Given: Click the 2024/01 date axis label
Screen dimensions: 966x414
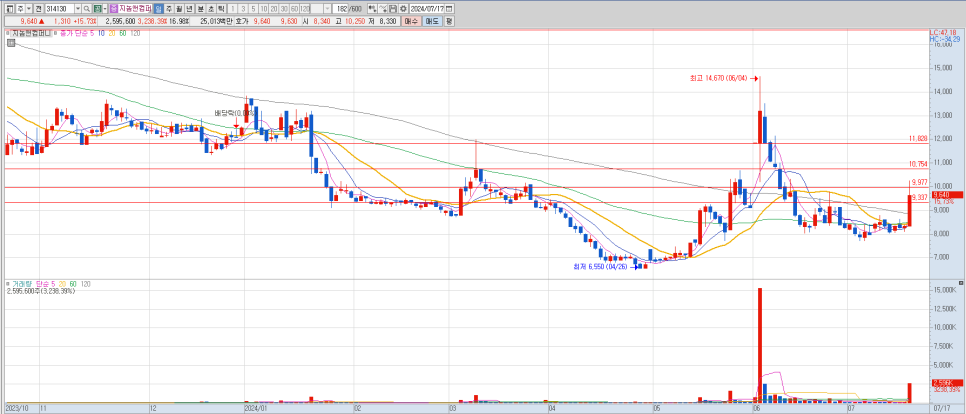Looking at the screenshot, I should pyautogui.click(x=255, y=408).
